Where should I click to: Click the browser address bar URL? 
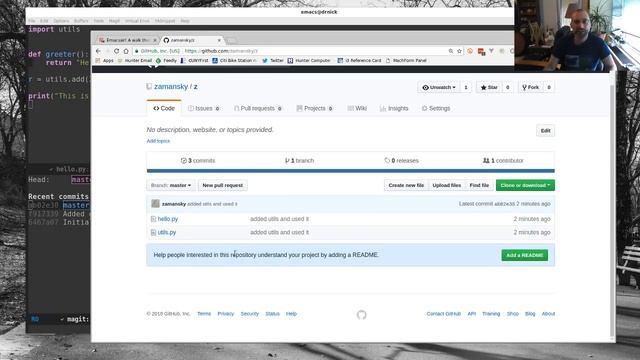coord(221,51)
